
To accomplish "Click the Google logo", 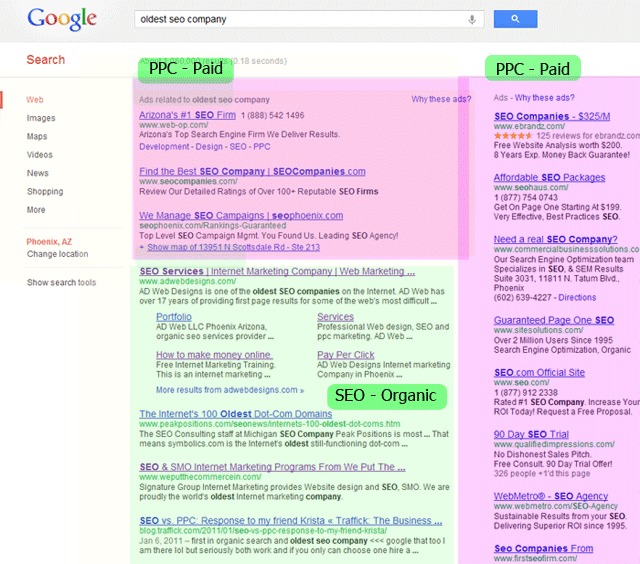I will 62,19.
